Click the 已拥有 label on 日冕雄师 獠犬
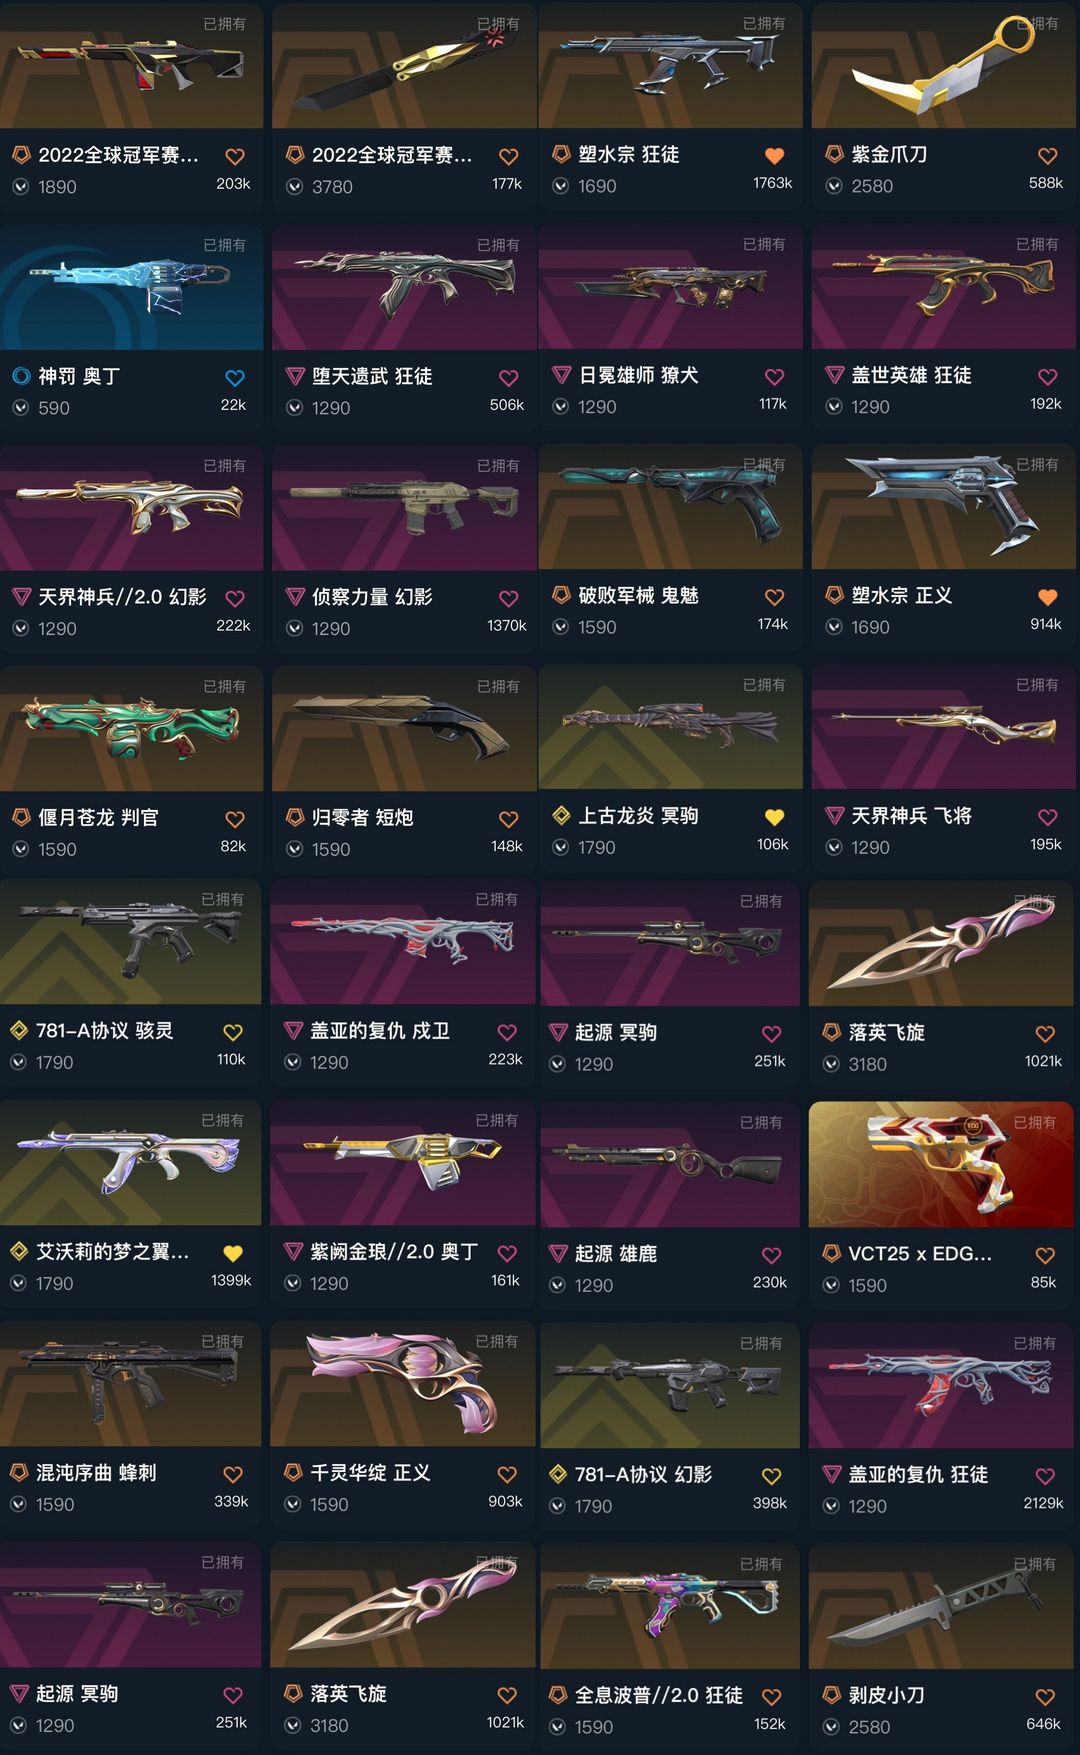This screenshot has height=1755, width=1080. [x=763, y=244]
